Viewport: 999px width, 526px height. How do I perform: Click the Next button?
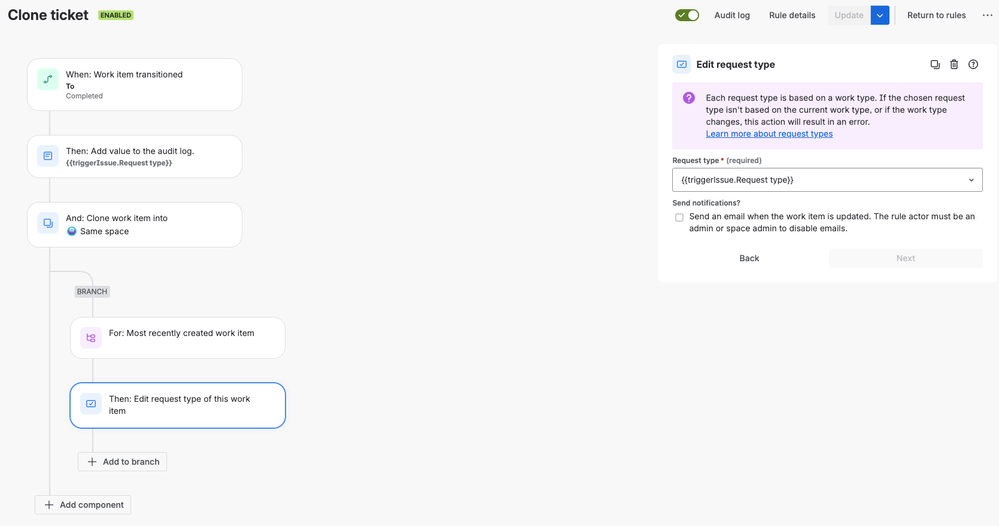pos(905,258)
